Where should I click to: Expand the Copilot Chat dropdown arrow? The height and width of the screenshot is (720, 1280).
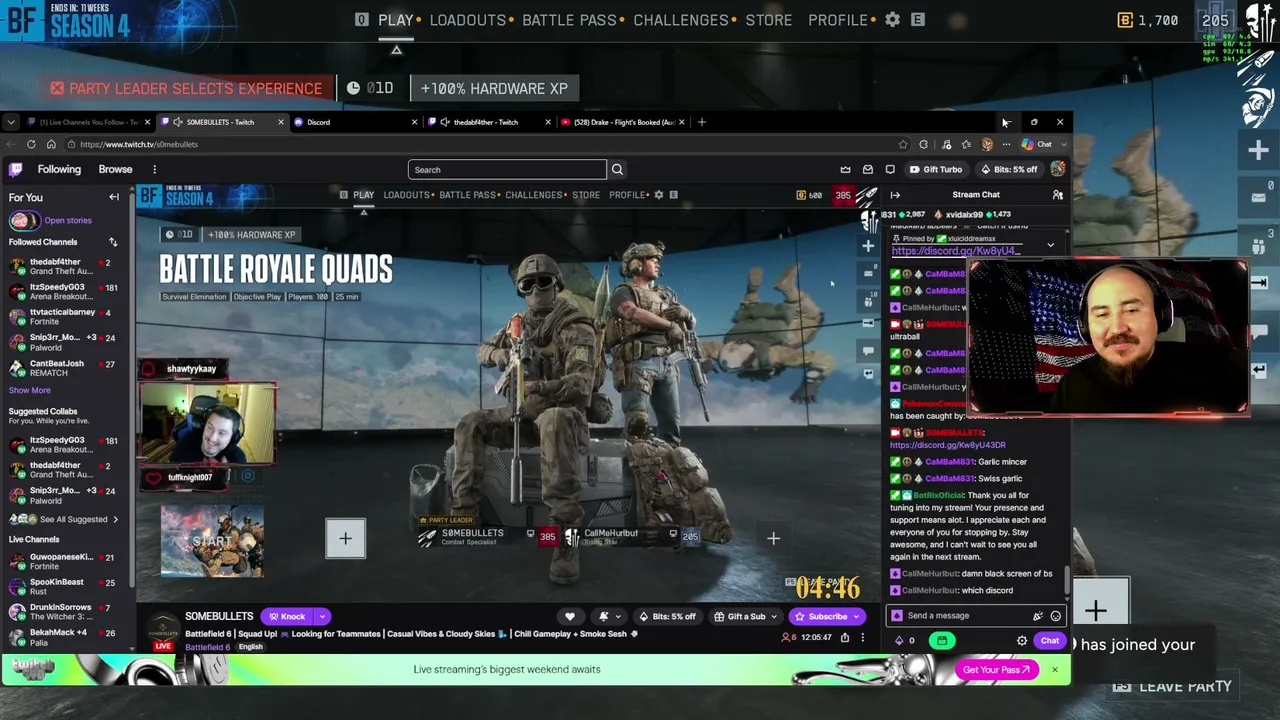(1063, 144)
